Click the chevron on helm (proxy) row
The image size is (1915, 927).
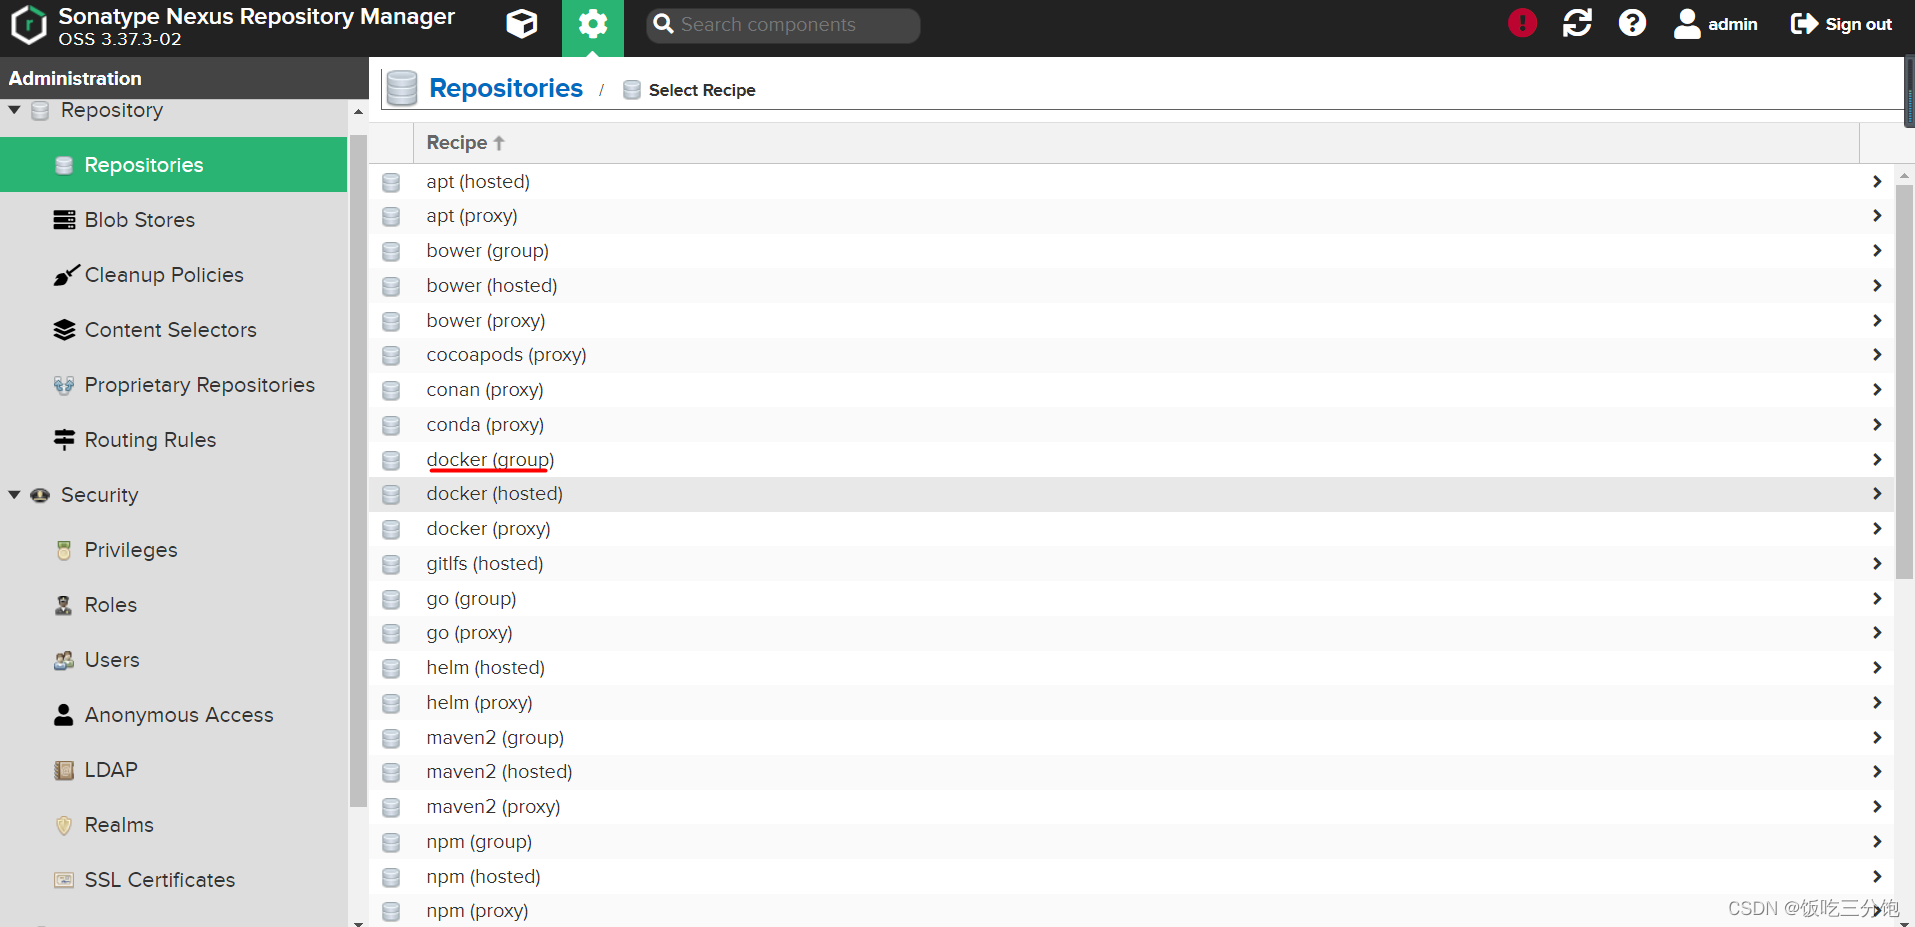[1877, 703]
